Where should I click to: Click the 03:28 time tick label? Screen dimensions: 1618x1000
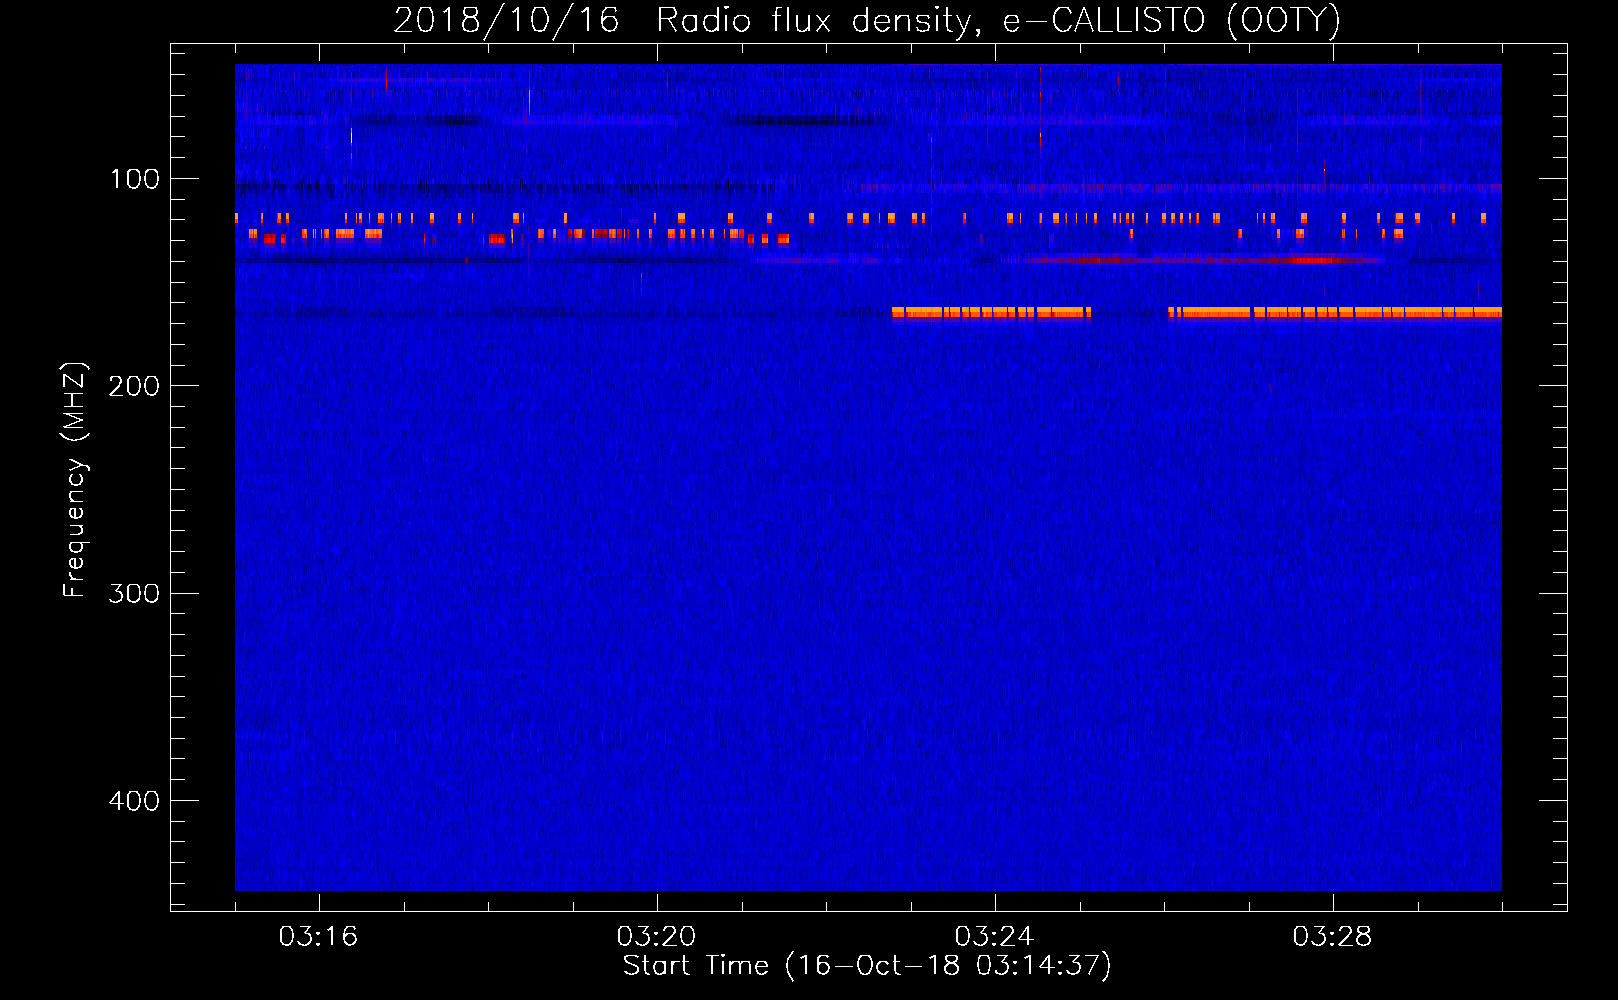[1332, 937]
